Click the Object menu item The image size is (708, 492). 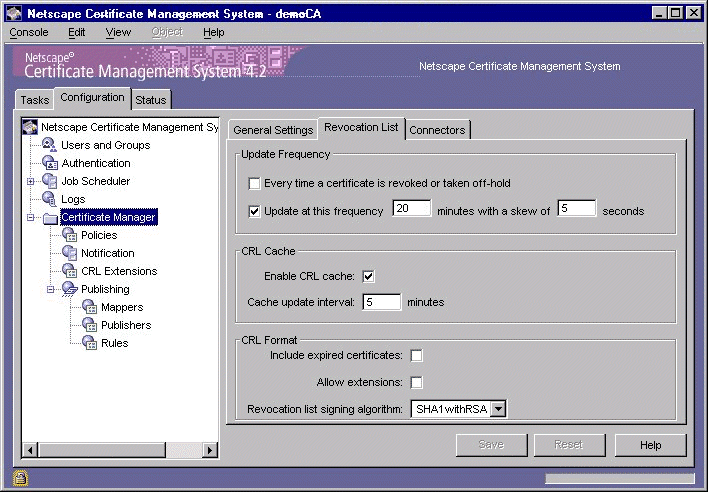click(x=167, y=32)
